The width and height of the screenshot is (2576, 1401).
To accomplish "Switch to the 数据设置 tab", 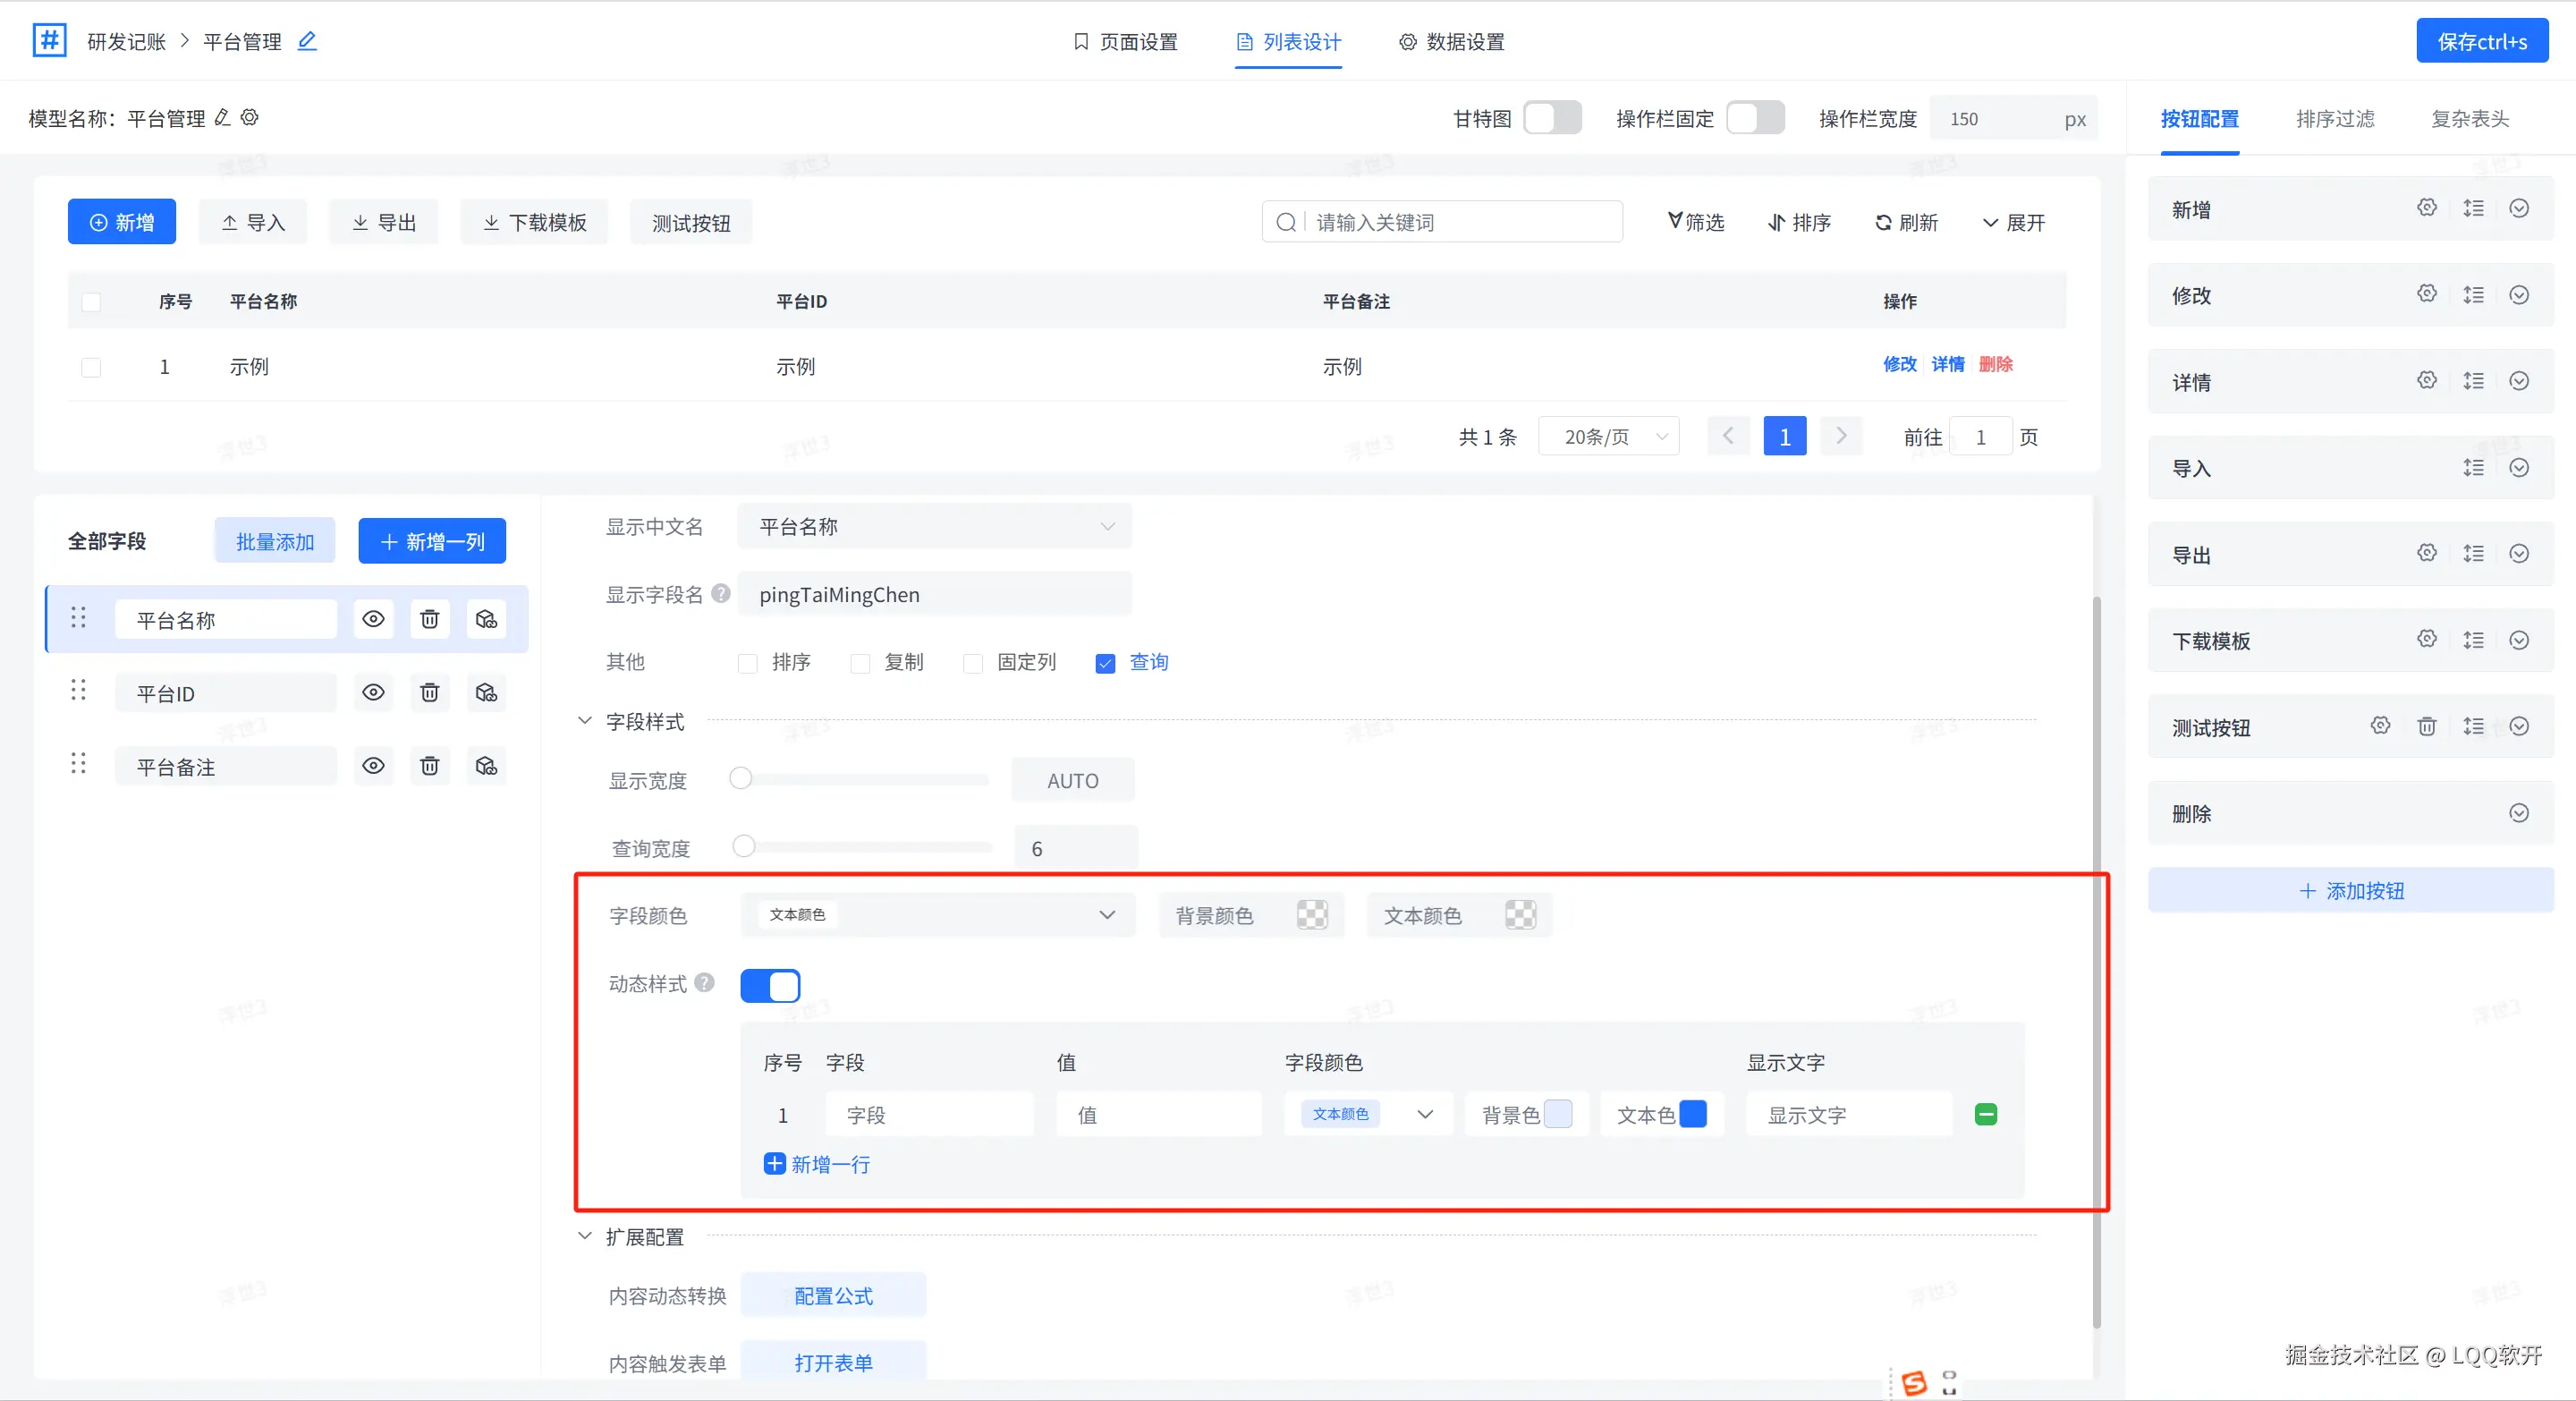I will coord(1452,42).
